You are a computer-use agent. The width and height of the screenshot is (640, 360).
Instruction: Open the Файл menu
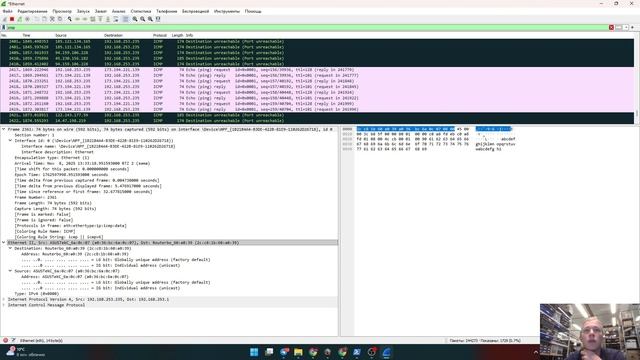pyautogui.click(x=7, y=11)
